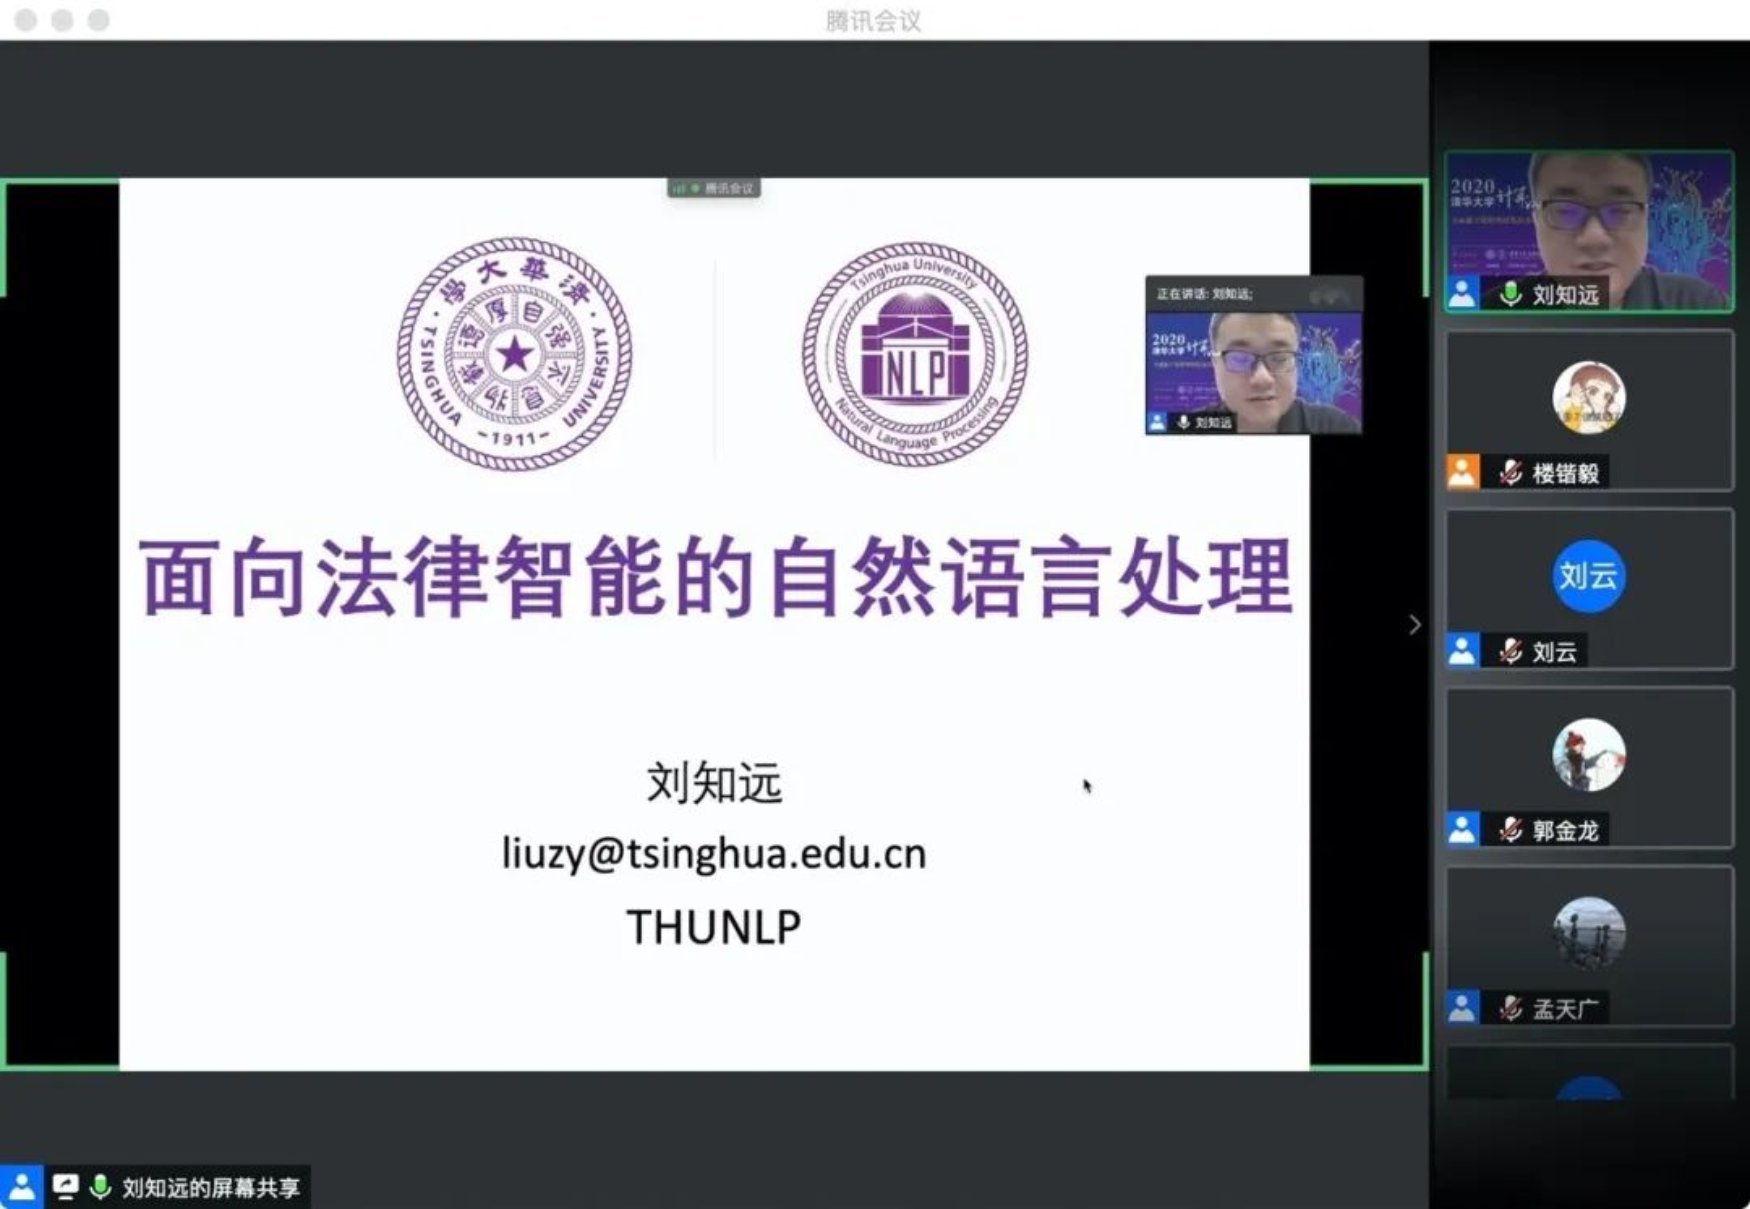The image size is (1750, 1209).
Task: Click blue user icon beside 孟天广
Action: [x=1462, y=1008]
